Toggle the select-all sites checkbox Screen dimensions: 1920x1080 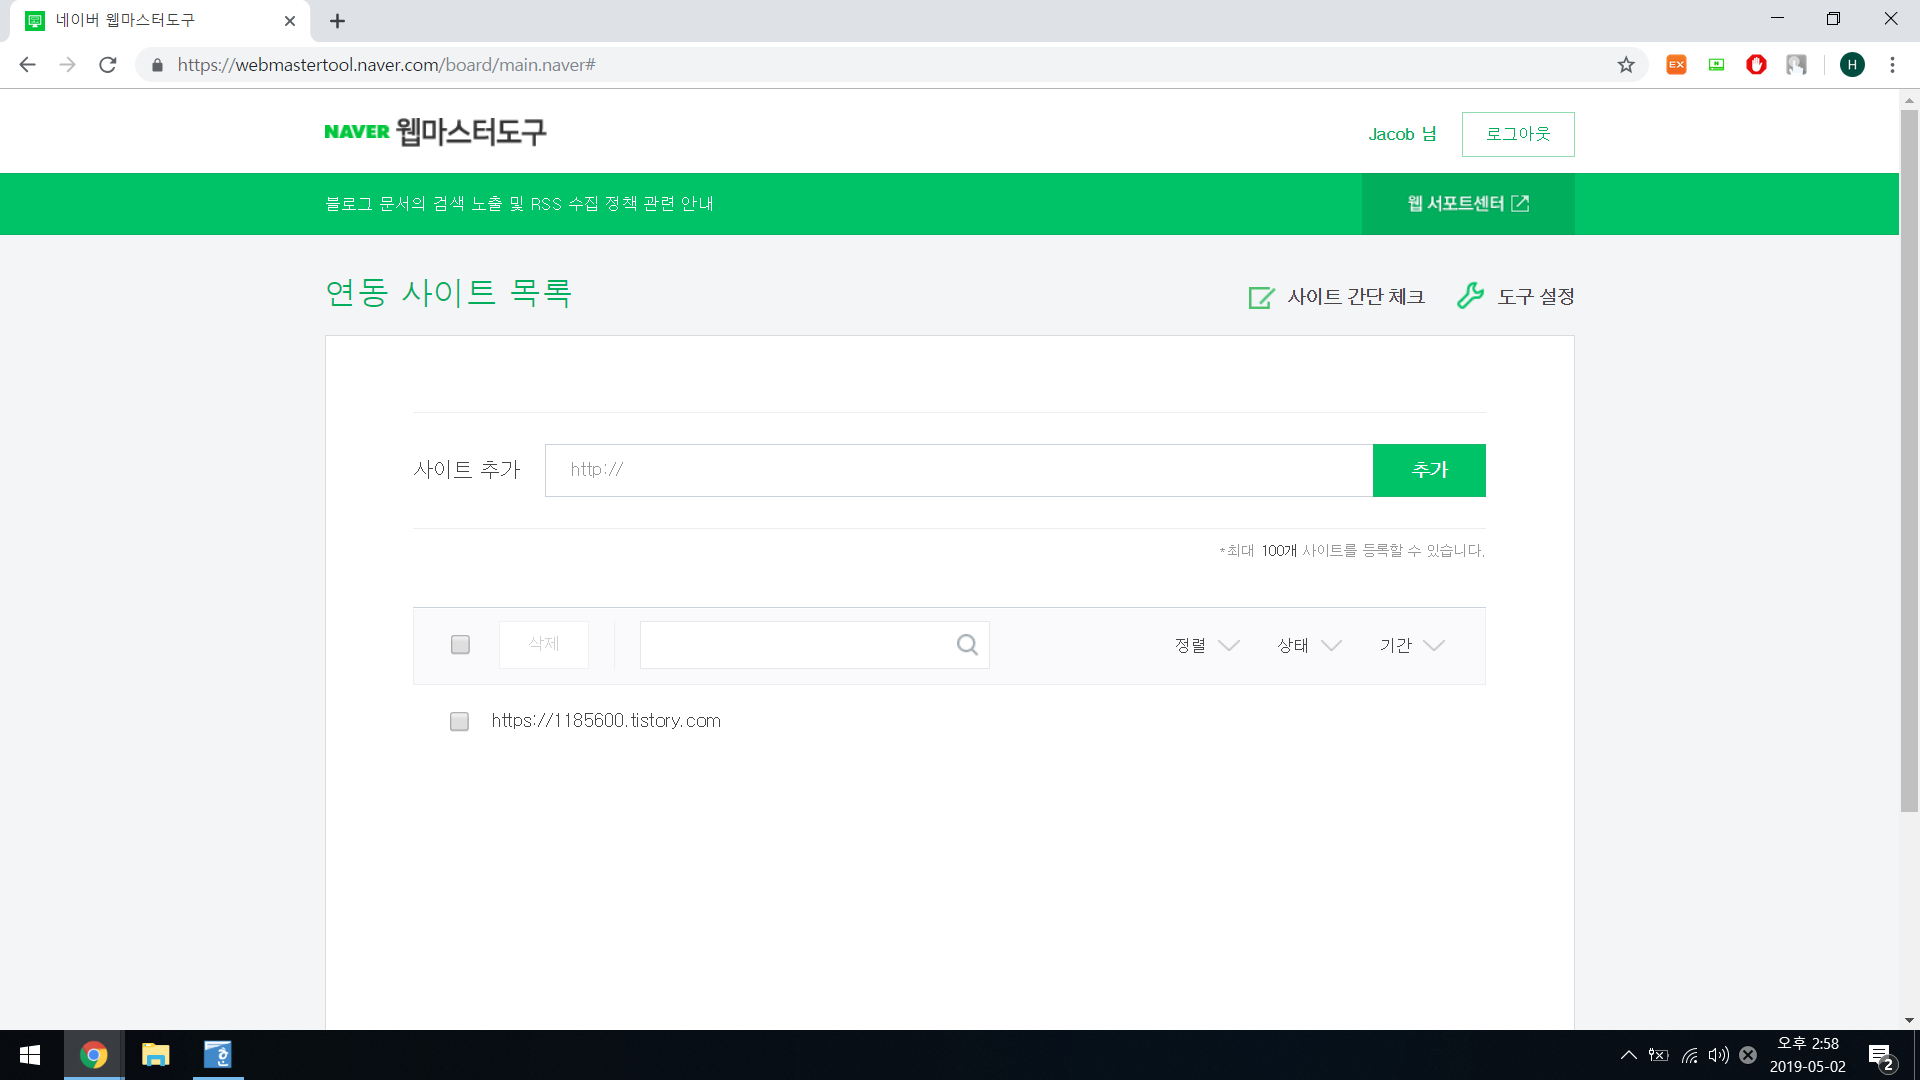coord(460,645)
